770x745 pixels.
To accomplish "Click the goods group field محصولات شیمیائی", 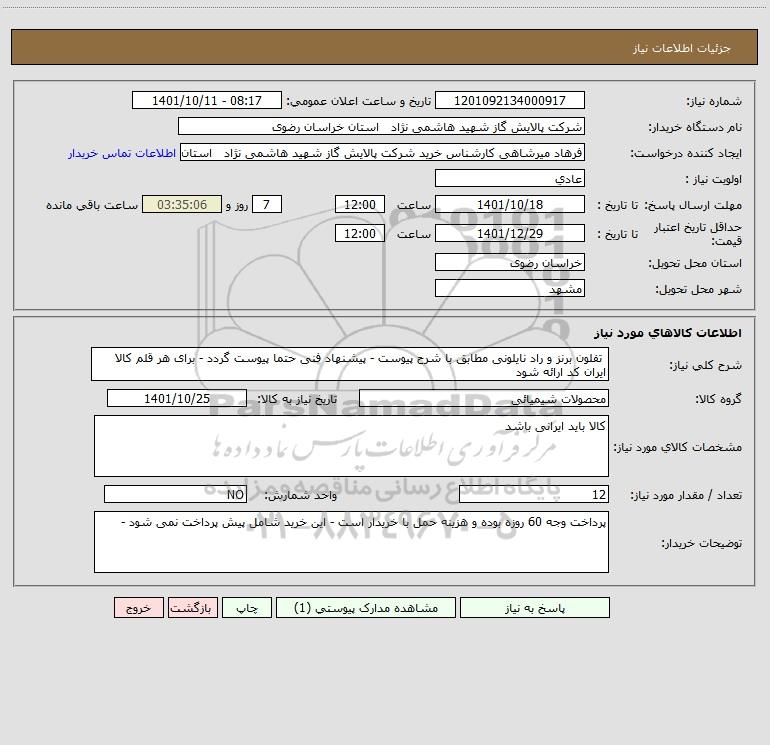I will pos(484,398).
